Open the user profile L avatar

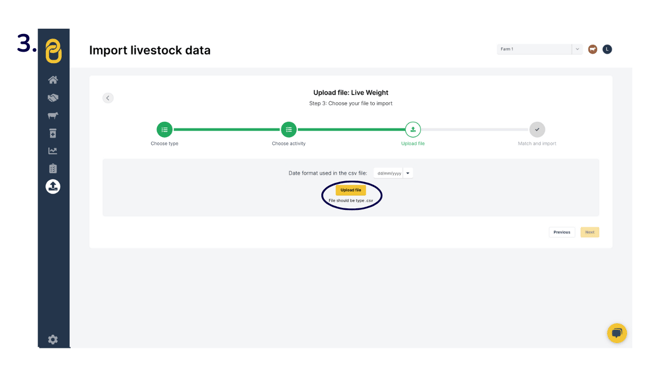(x=607, y=50)
